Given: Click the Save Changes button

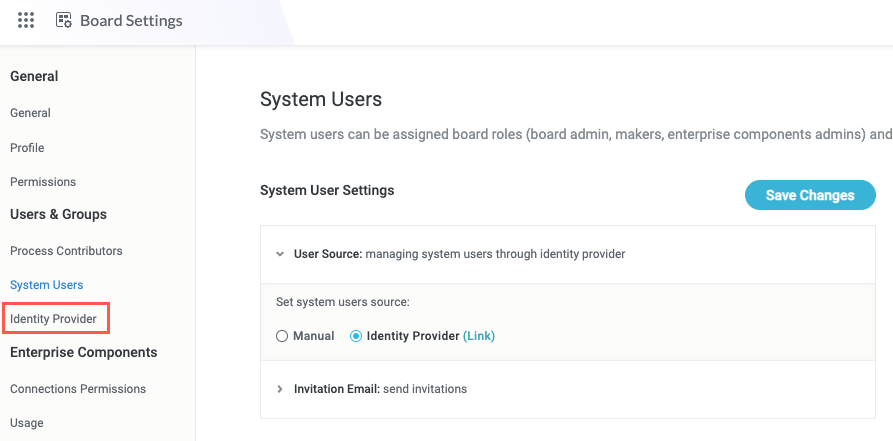Looking at the screenshot, I should (x=810, y=195).
